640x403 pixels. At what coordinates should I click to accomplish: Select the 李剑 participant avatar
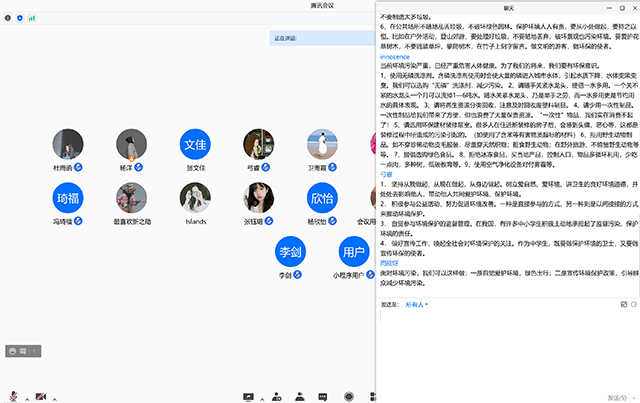[291, 251]
